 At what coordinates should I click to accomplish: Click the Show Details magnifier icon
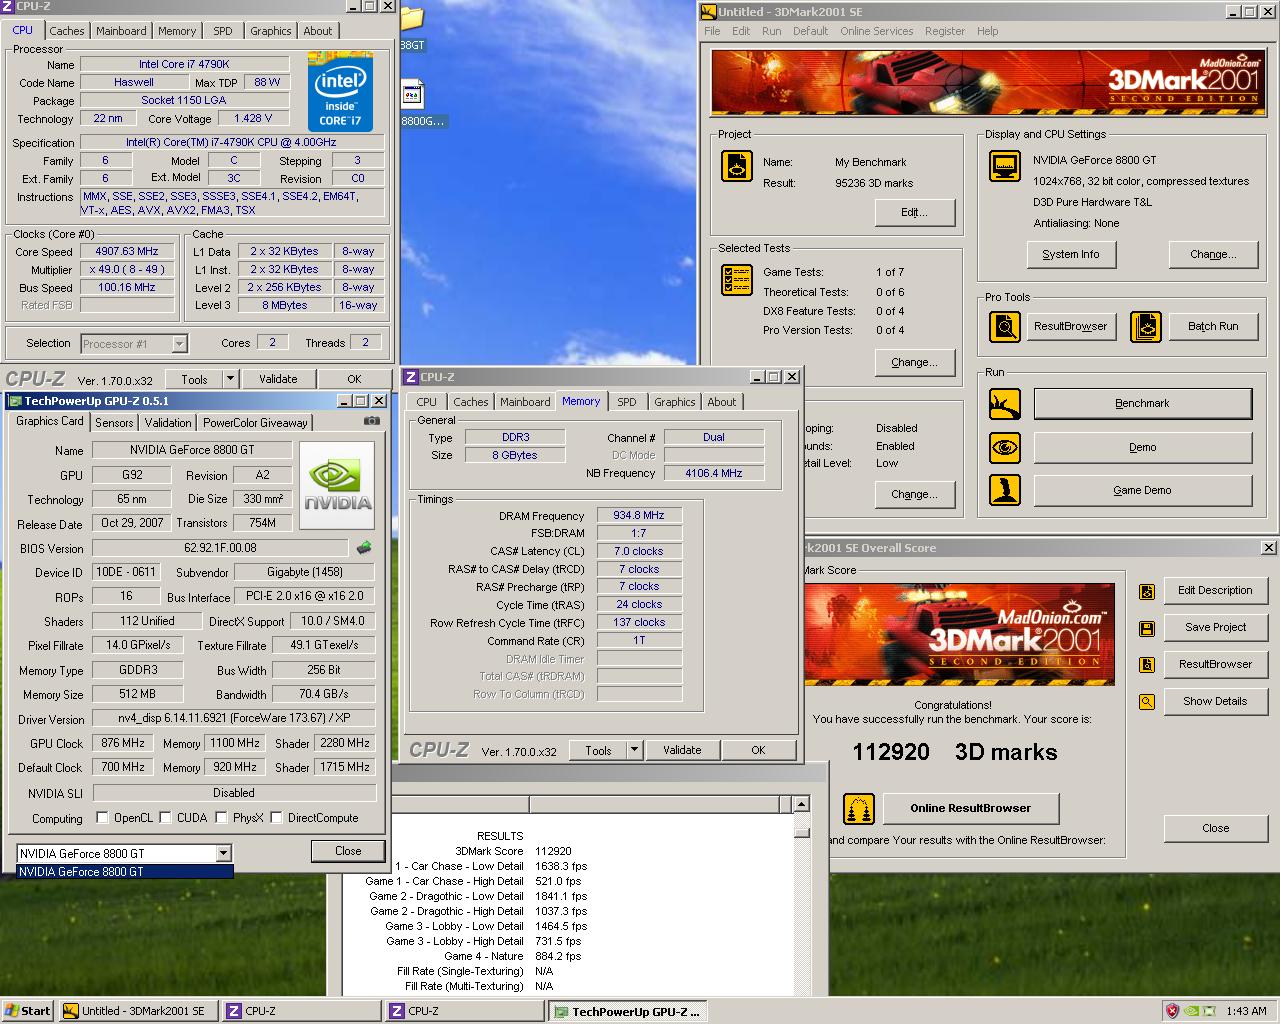pos(1147,702)
